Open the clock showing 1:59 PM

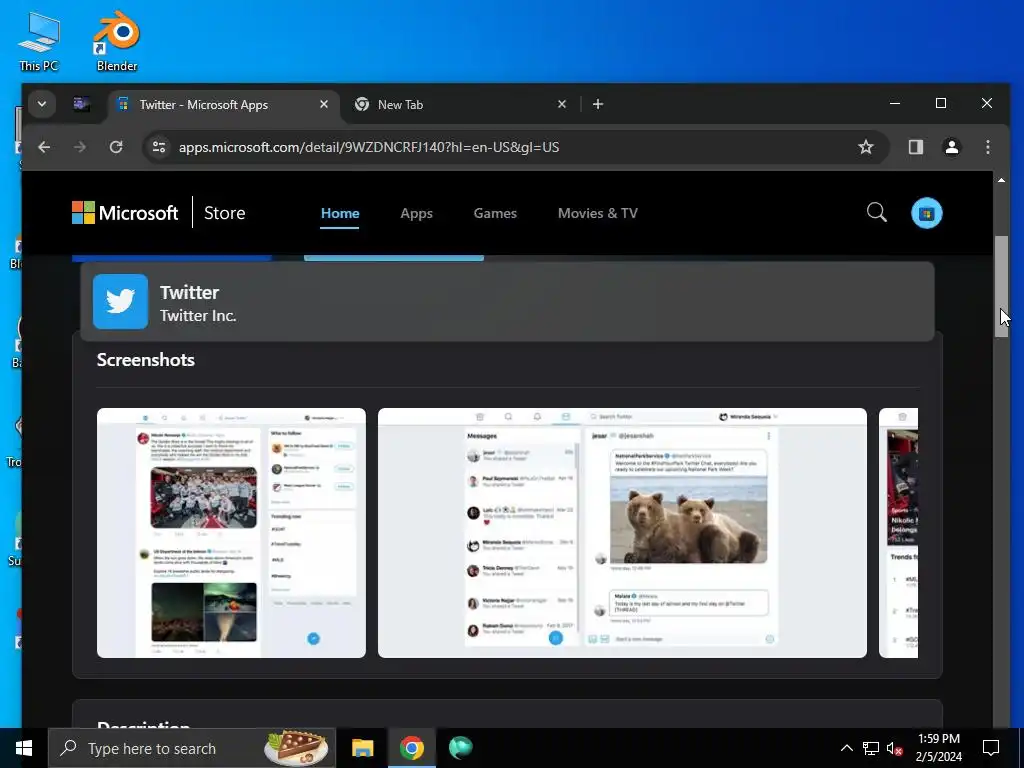pyautogui.click(x=938, y=748)
